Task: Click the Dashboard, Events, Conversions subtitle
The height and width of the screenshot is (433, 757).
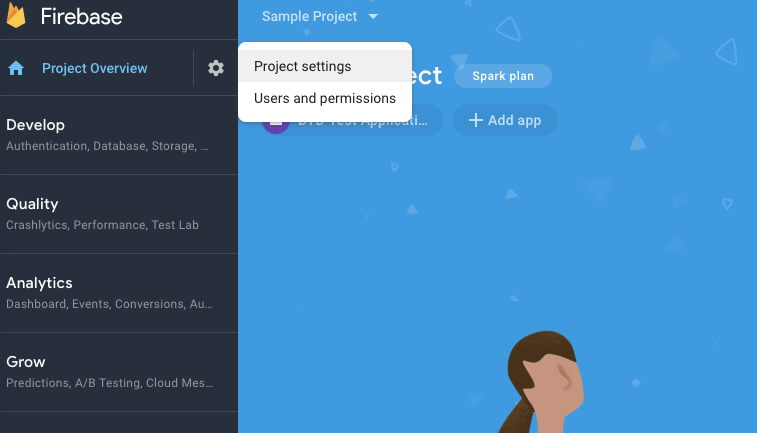Action: point(109,304)
